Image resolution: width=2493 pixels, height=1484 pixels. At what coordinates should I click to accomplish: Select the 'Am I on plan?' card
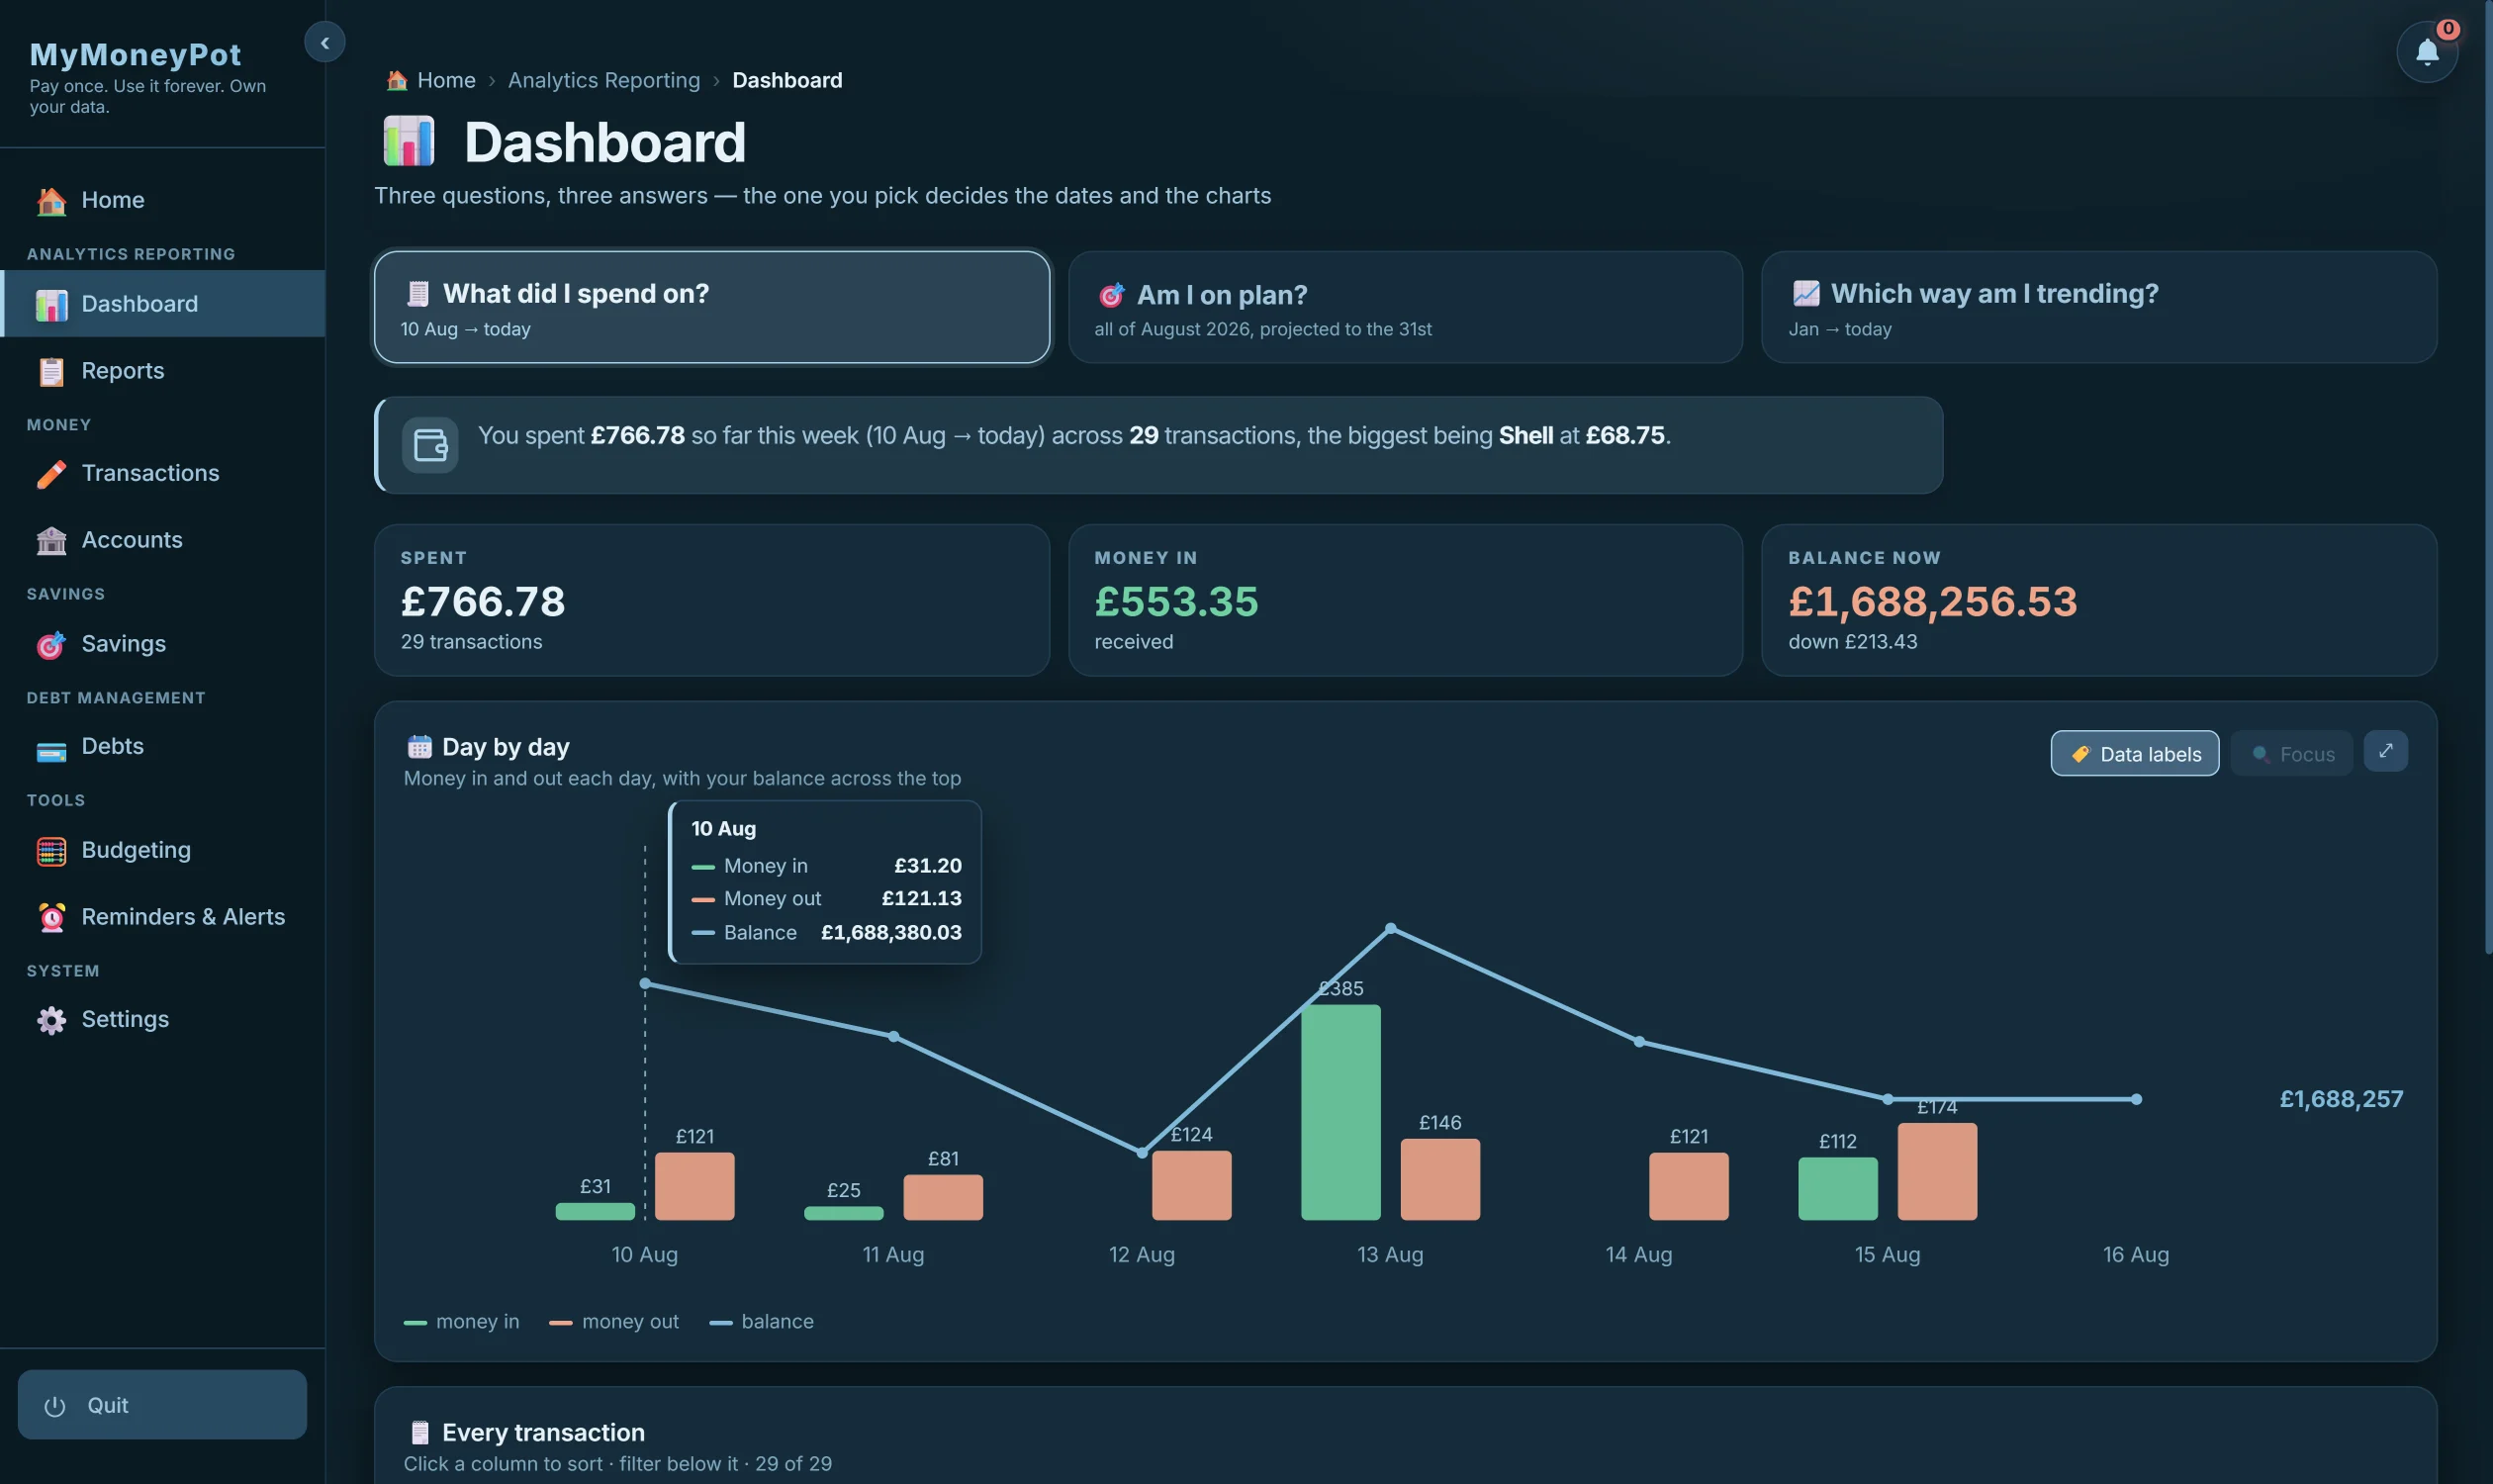tap(1405, 307)
